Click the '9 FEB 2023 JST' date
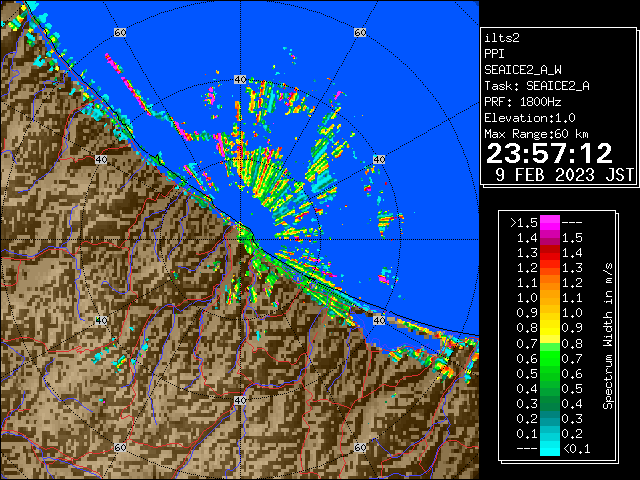640x480 pixels. pyautogui.click(x=564, y=175)
